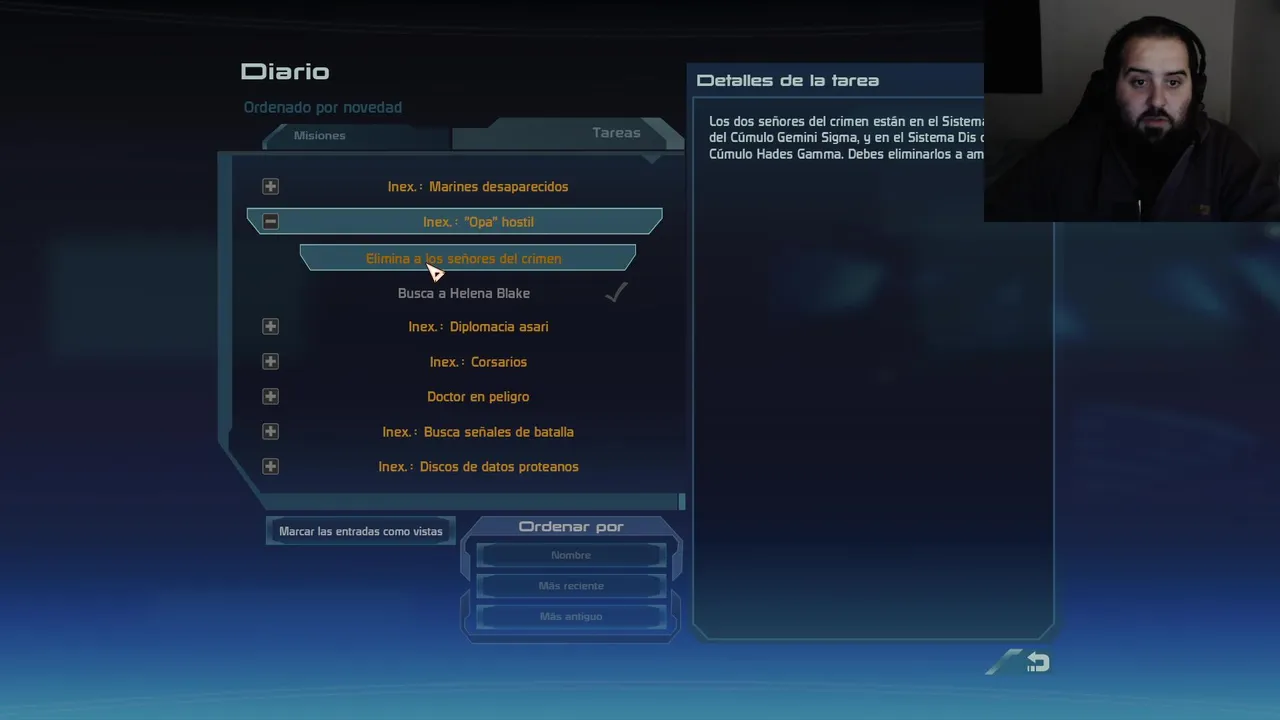Expand the Doctor en peligro entry
Screen dimensions: 1280x720
(x=270, y=397)
